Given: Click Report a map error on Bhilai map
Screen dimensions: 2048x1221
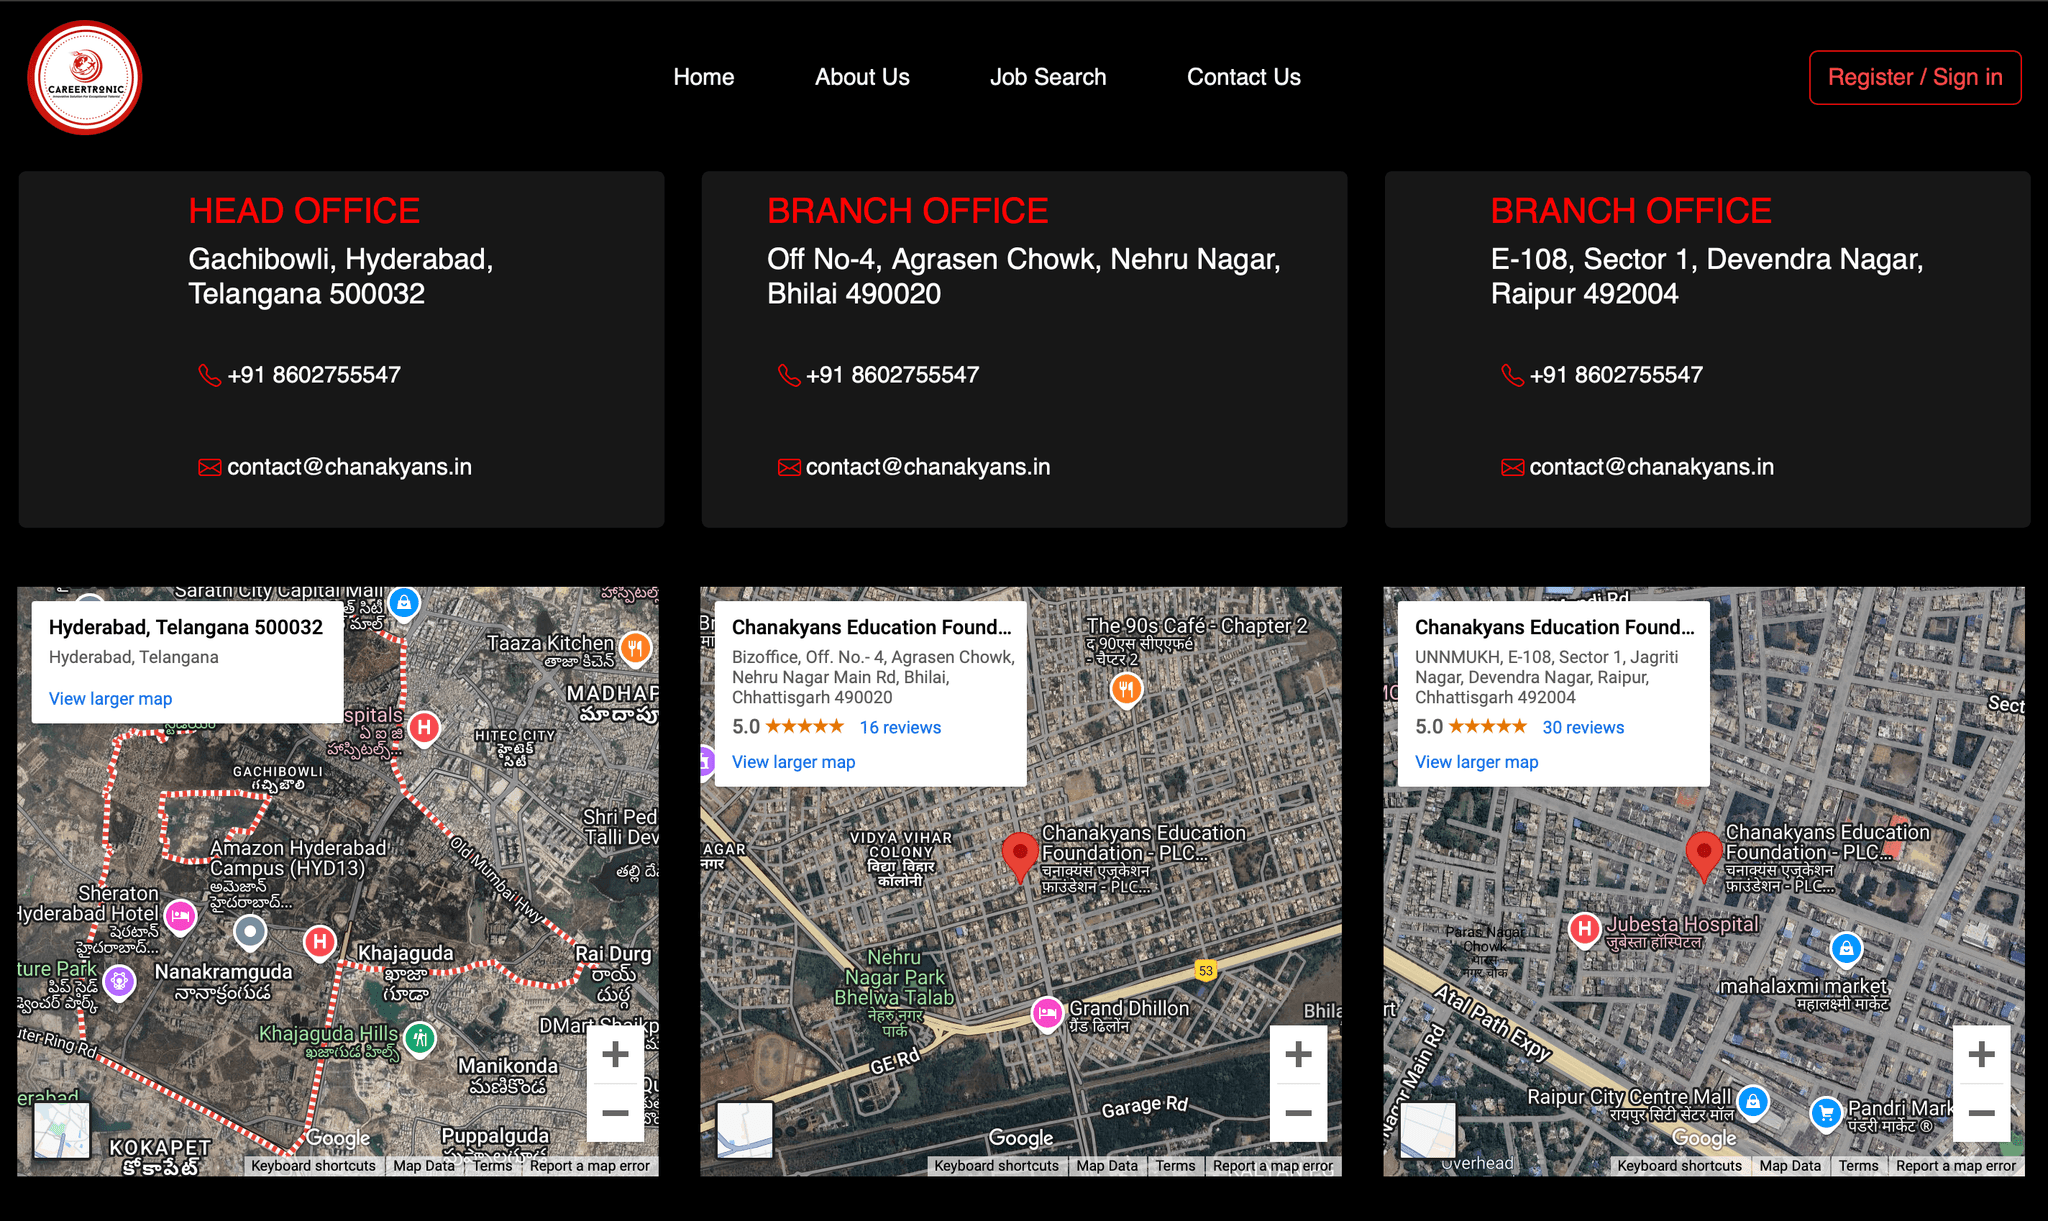Looking at the screenshot, I should [x=1273, y=1166].
